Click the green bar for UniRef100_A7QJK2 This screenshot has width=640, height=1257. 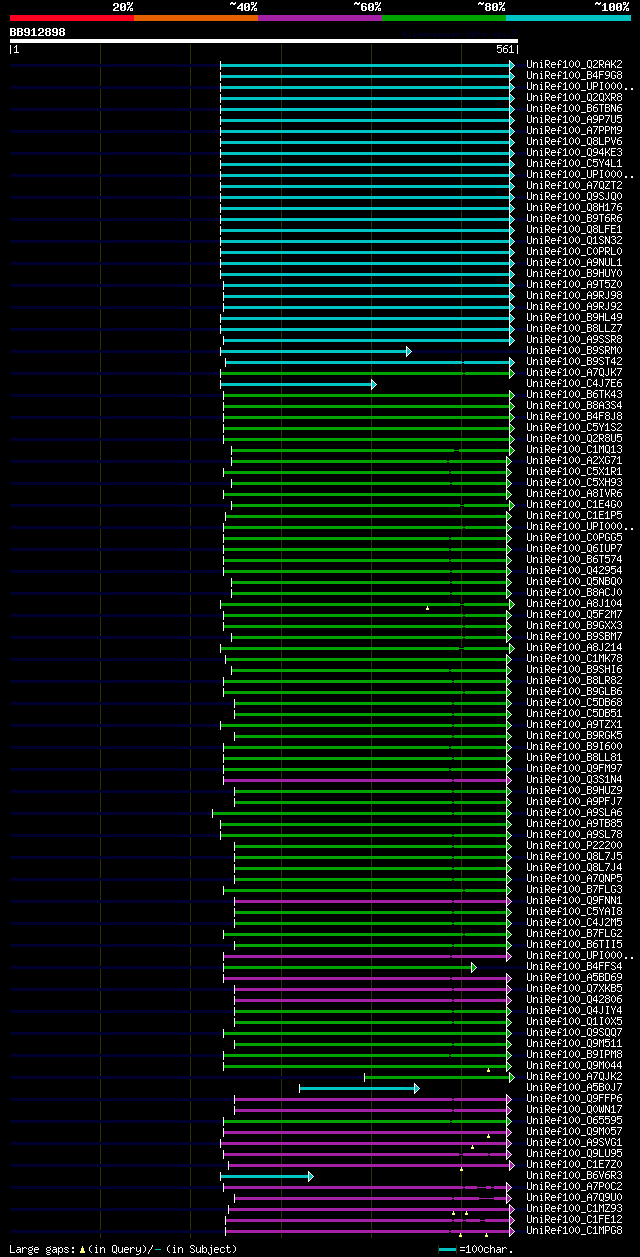click(439, 1077)
